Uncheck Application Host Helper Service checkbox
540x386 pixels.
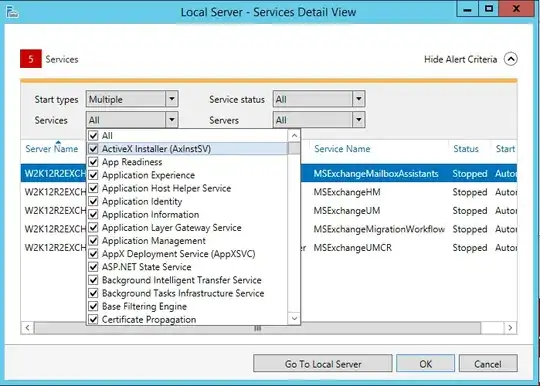pos(93,188)
